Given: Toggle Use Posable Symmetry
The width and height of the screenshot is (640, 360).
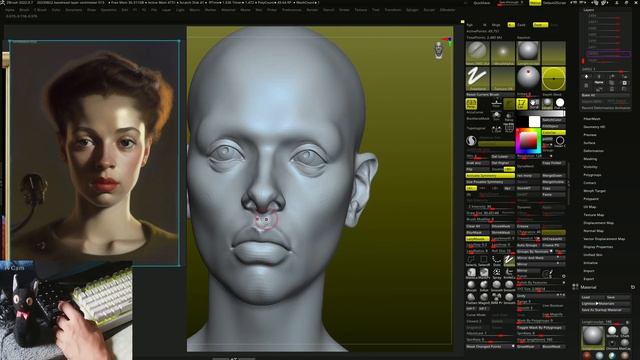Looking at the screenshot, I should point(490,182).
